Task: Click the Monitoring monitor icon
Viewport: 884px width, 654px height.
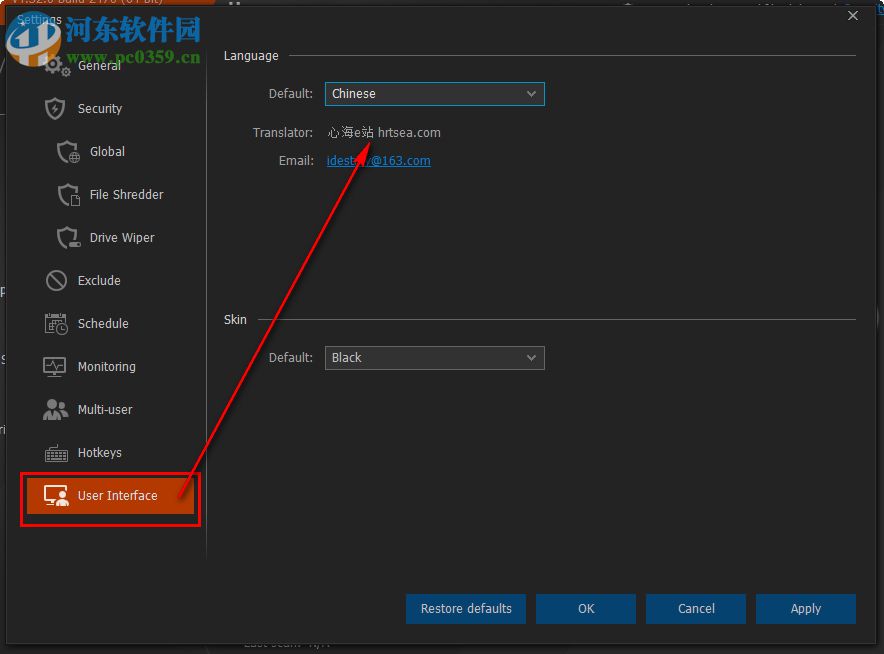Action: point(57,367)
